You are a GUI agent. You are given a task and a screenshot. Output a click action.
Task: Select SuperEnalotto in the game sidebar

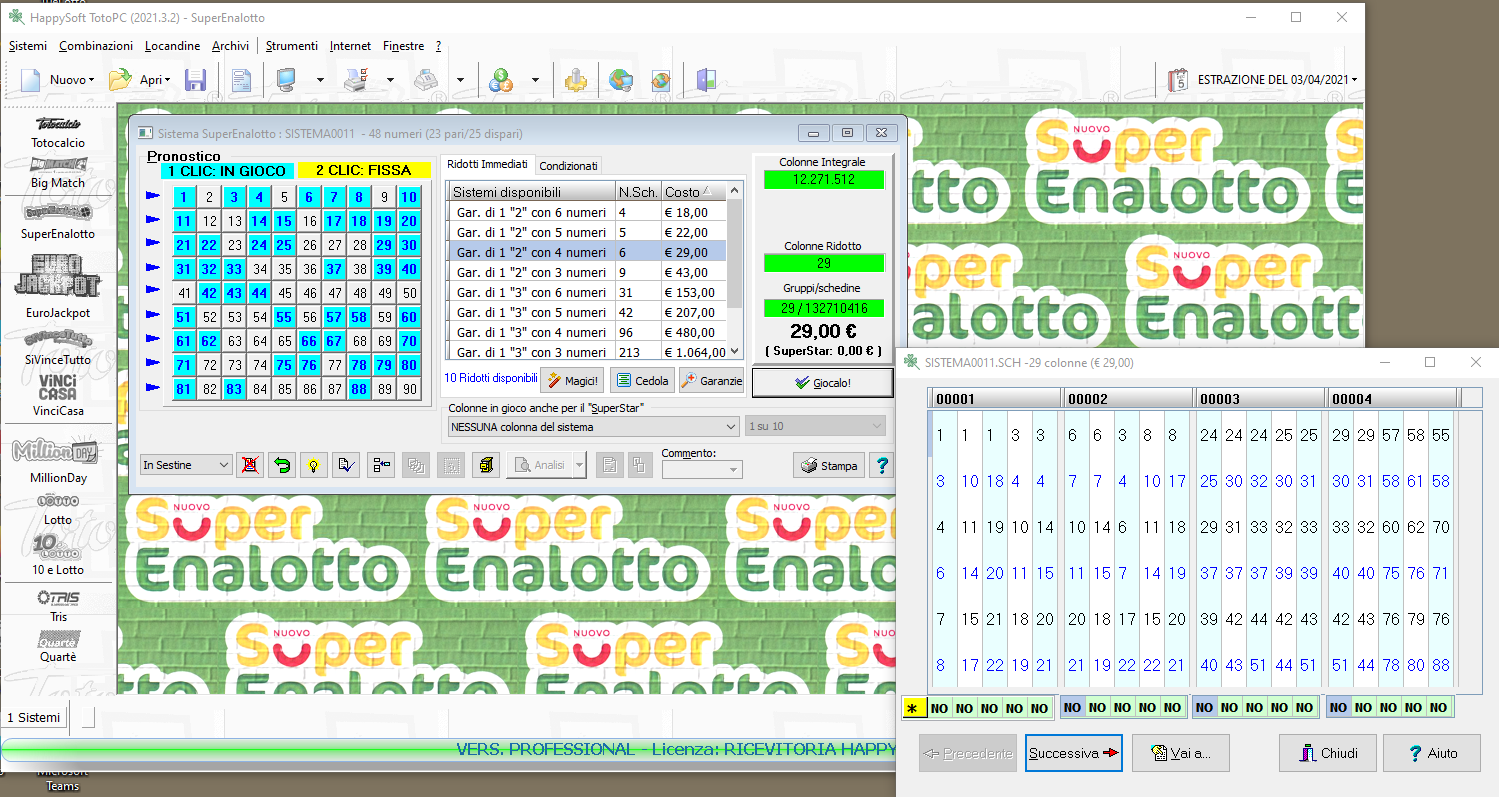click(58, 221)
